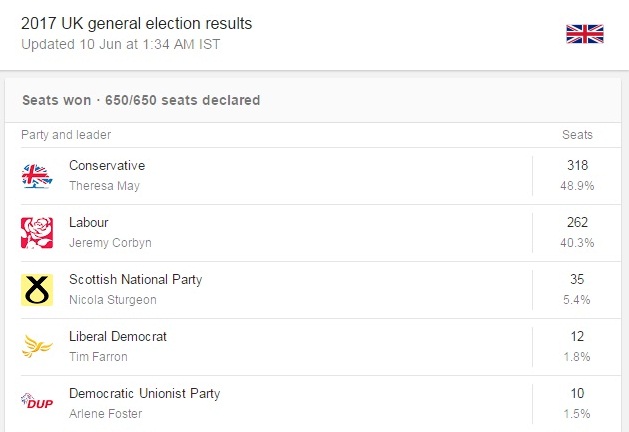
Task: Click leader name Jeremy Corbyn
Action: click(108, 243)
